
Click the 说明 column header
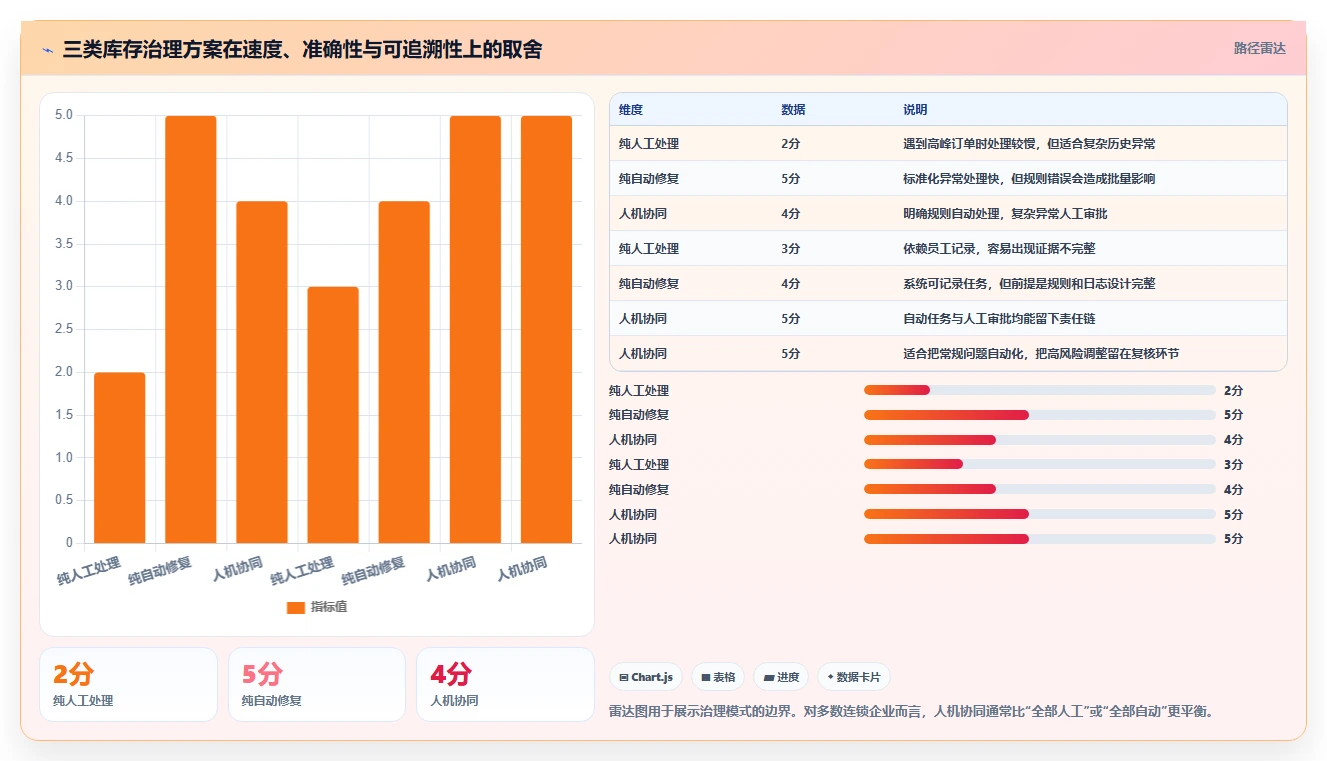[915, 110]
